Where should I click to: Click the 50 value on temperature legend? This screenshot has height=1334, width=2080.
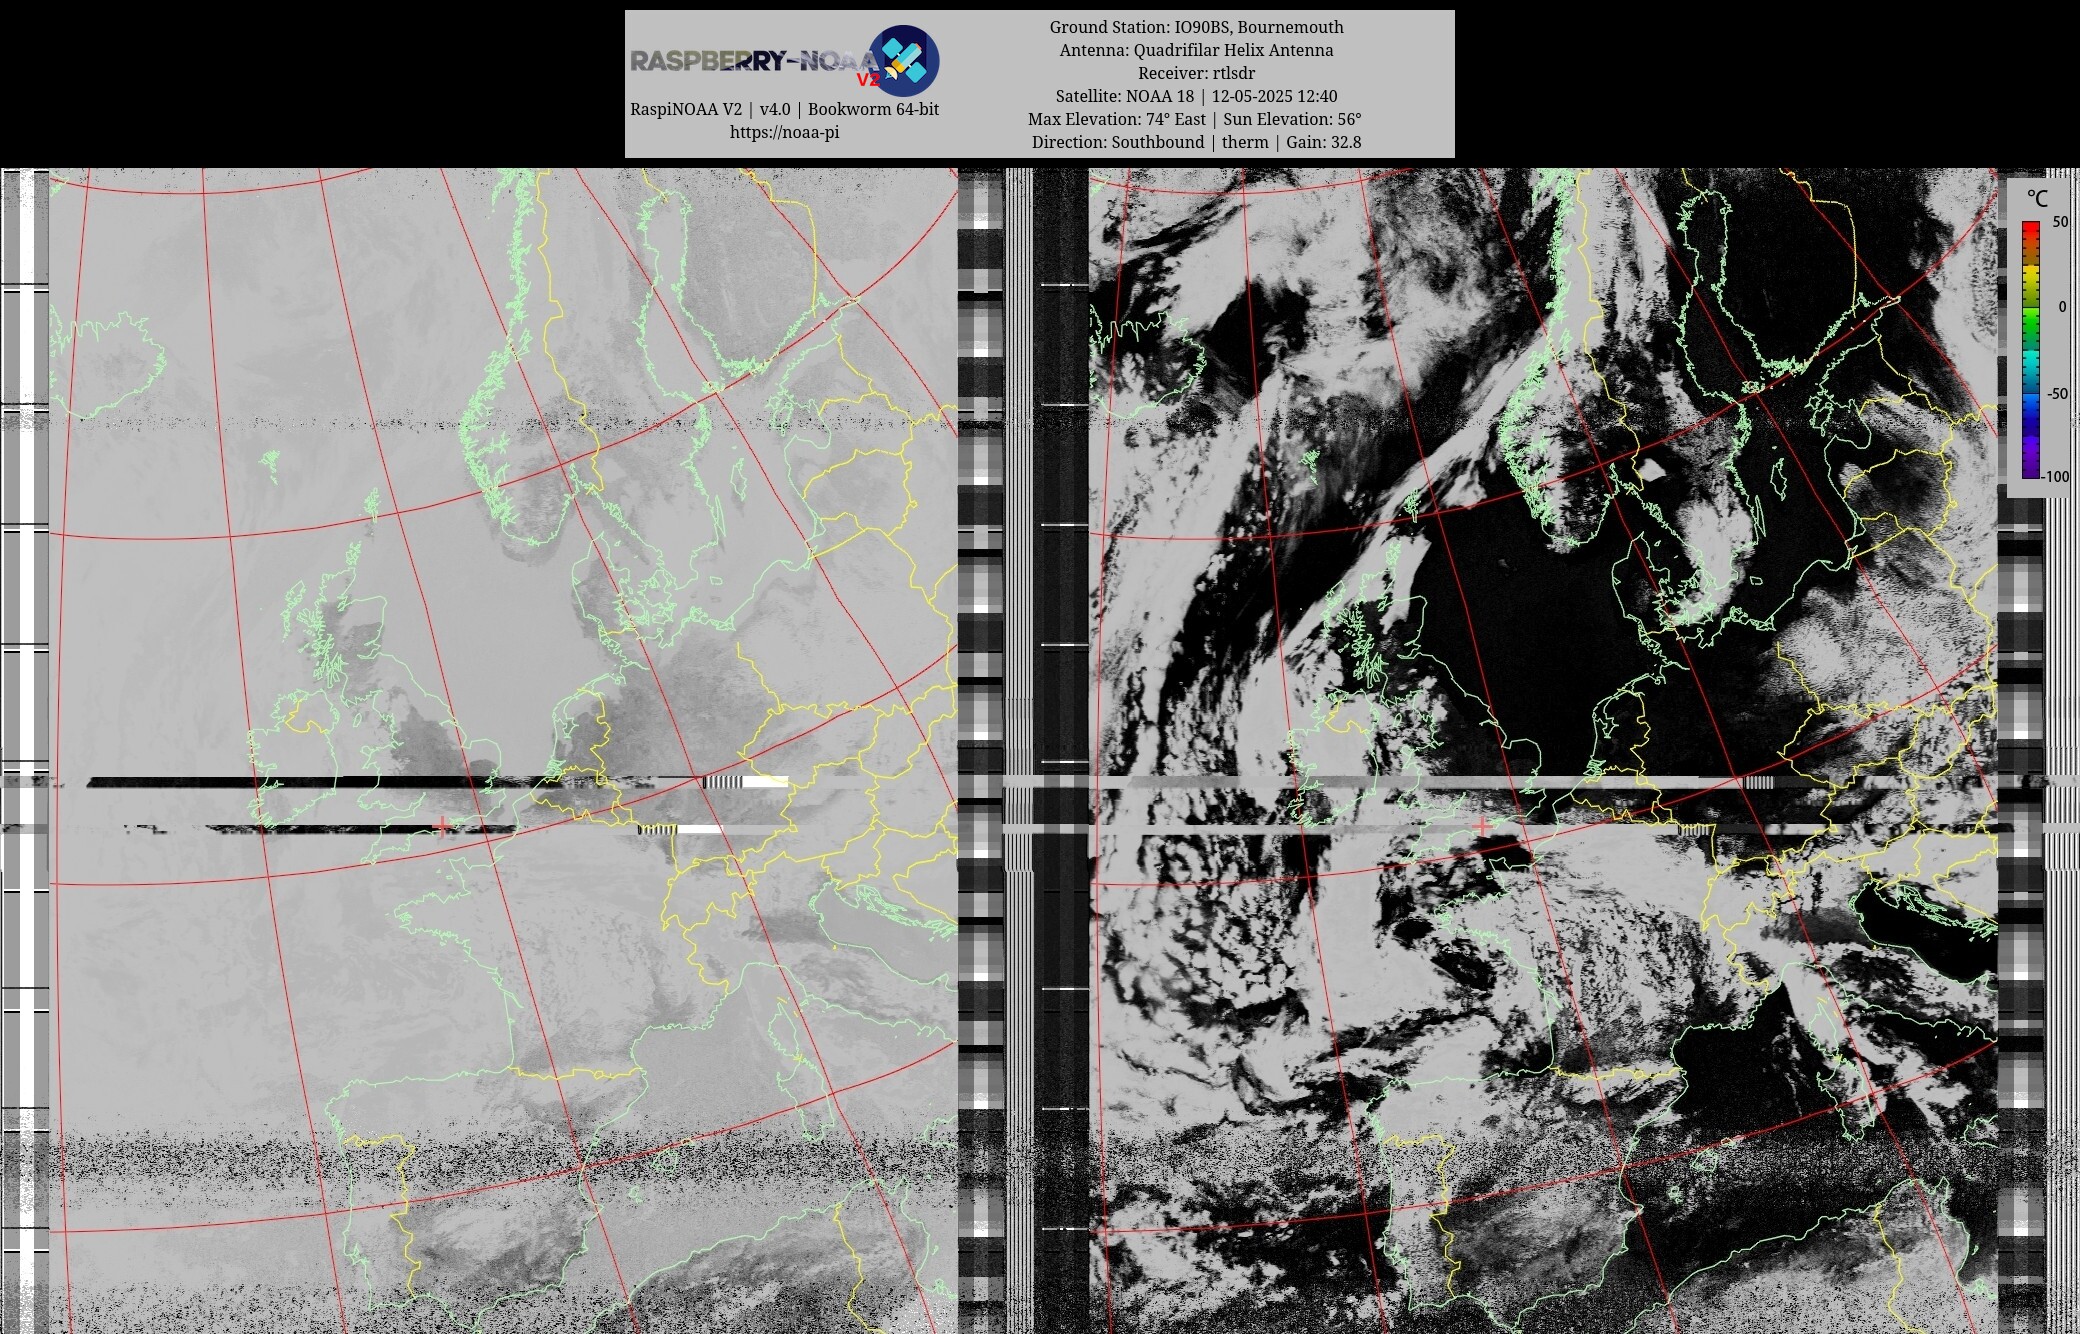(2061, 222)
